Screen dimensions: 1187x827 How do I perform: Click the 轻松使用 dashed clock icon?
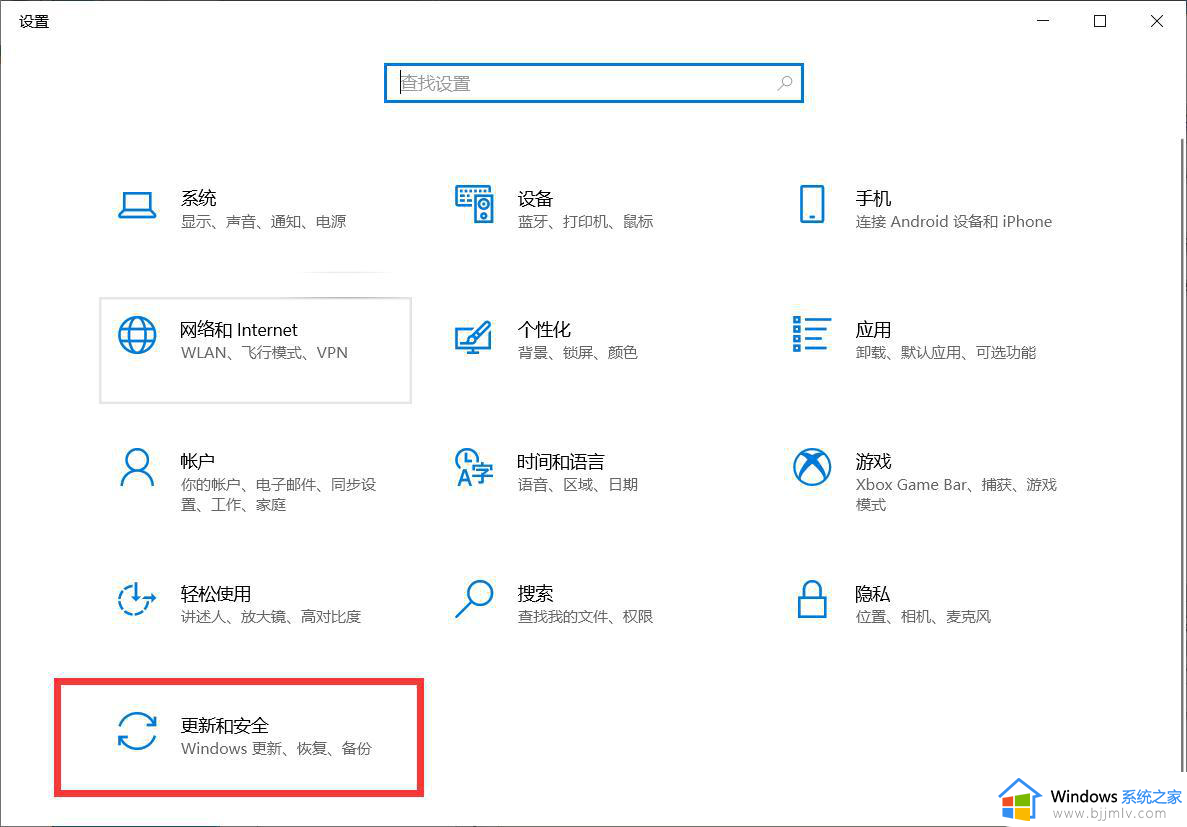point(136,598)
